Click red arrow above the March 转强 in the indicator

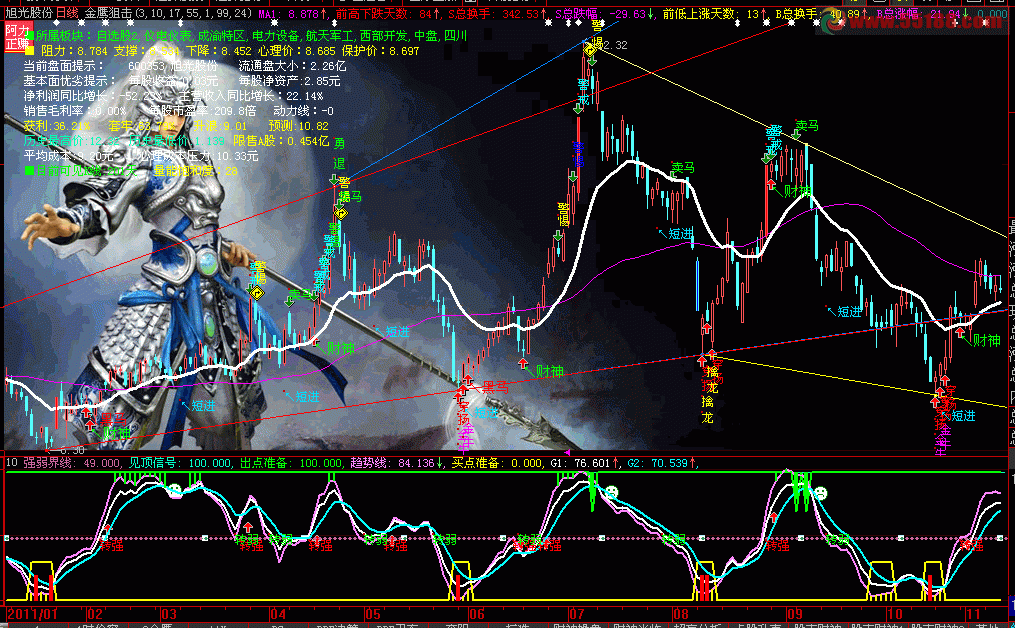[247, 528]
